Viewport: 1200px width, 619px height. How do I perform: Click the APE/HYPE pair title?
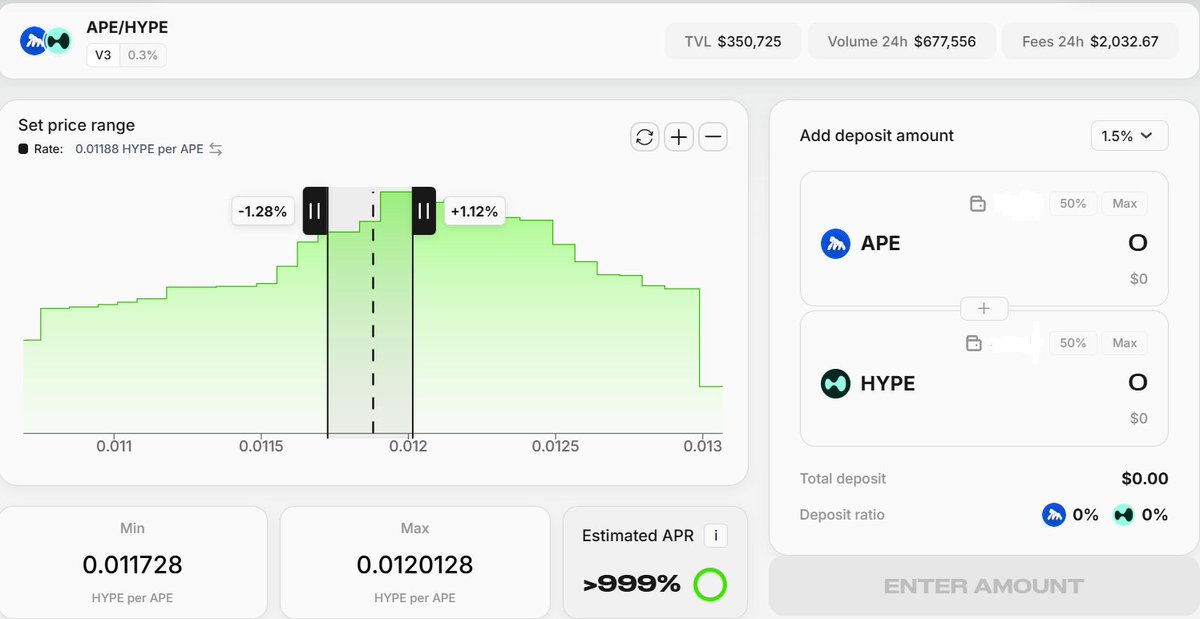128,27
